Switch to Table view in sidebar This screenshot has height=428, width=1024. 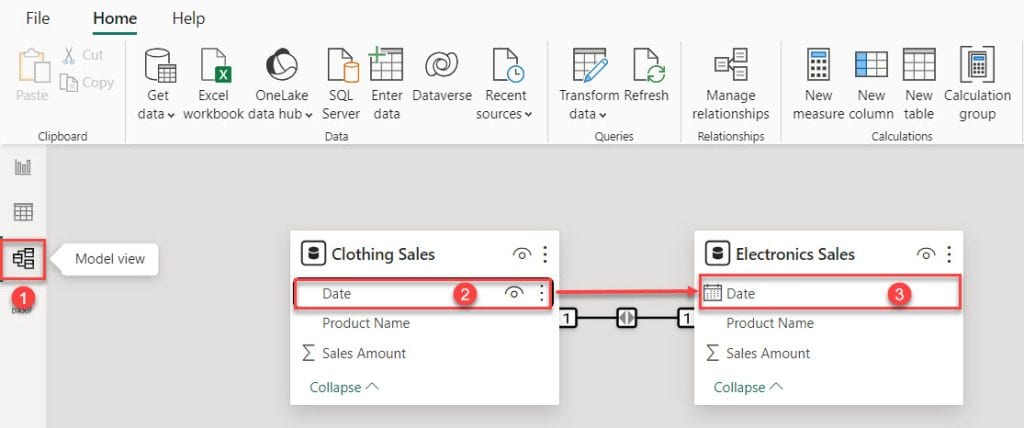(23, 212)
